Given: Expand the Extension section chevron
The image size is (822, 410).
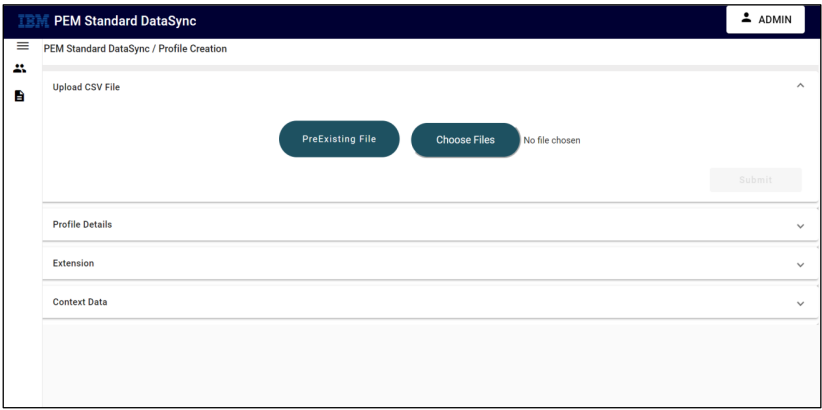Looking at the screenshot, I should (800, 265).
